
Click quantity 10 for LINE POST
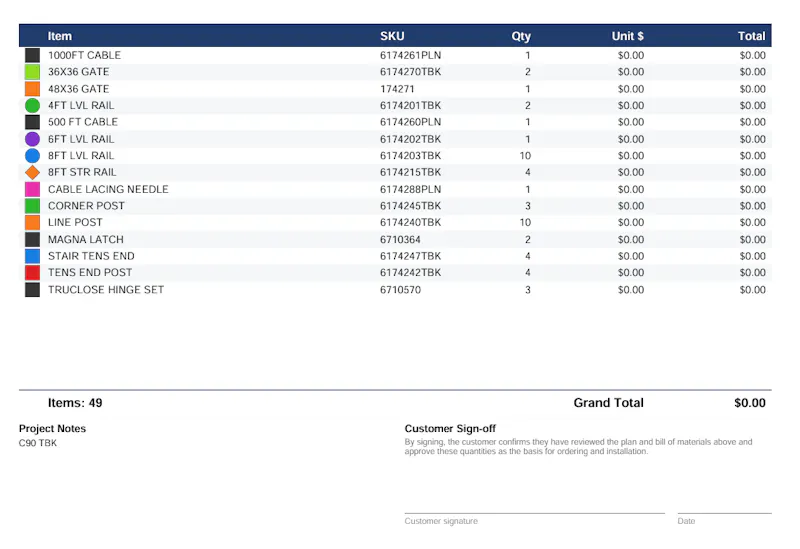pyautogui.click(x=525, y=222)
